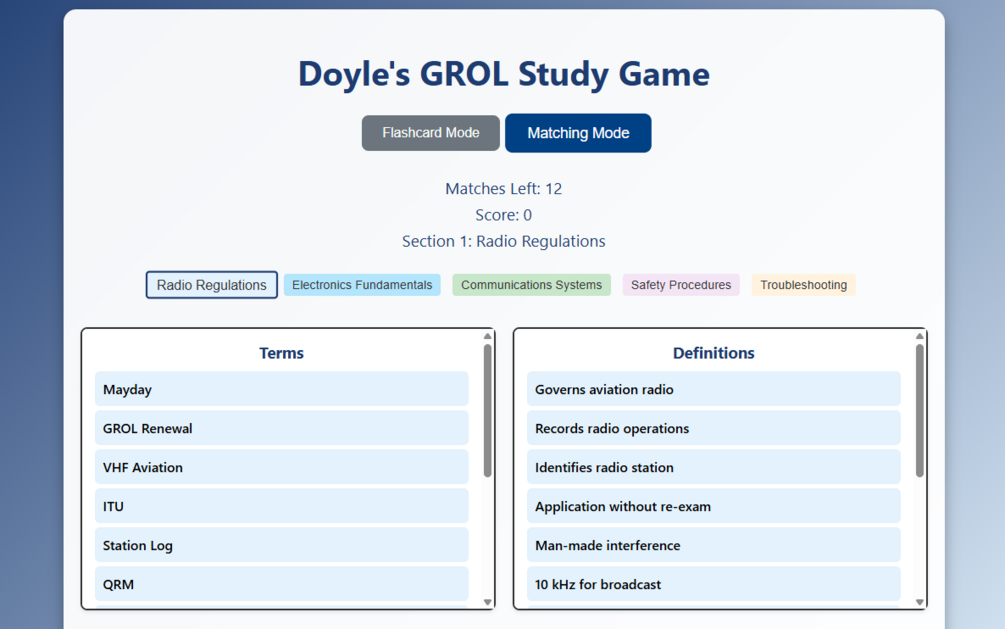Viewport: 1005px width, 629px height.
Task: Click the 'Doyle's GROL Study Game' title
Action: (x=504, y=74)
